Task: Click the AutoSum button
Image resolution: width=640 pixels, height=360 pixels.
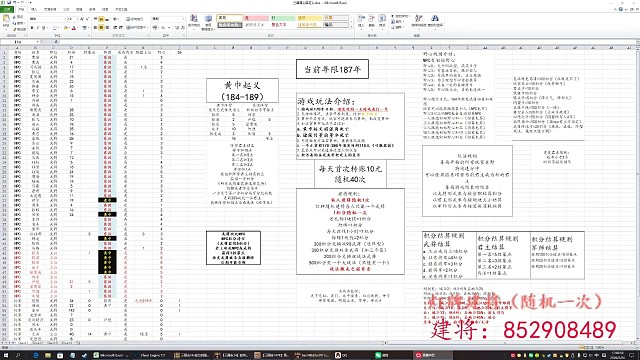Action: pos(400,16)
